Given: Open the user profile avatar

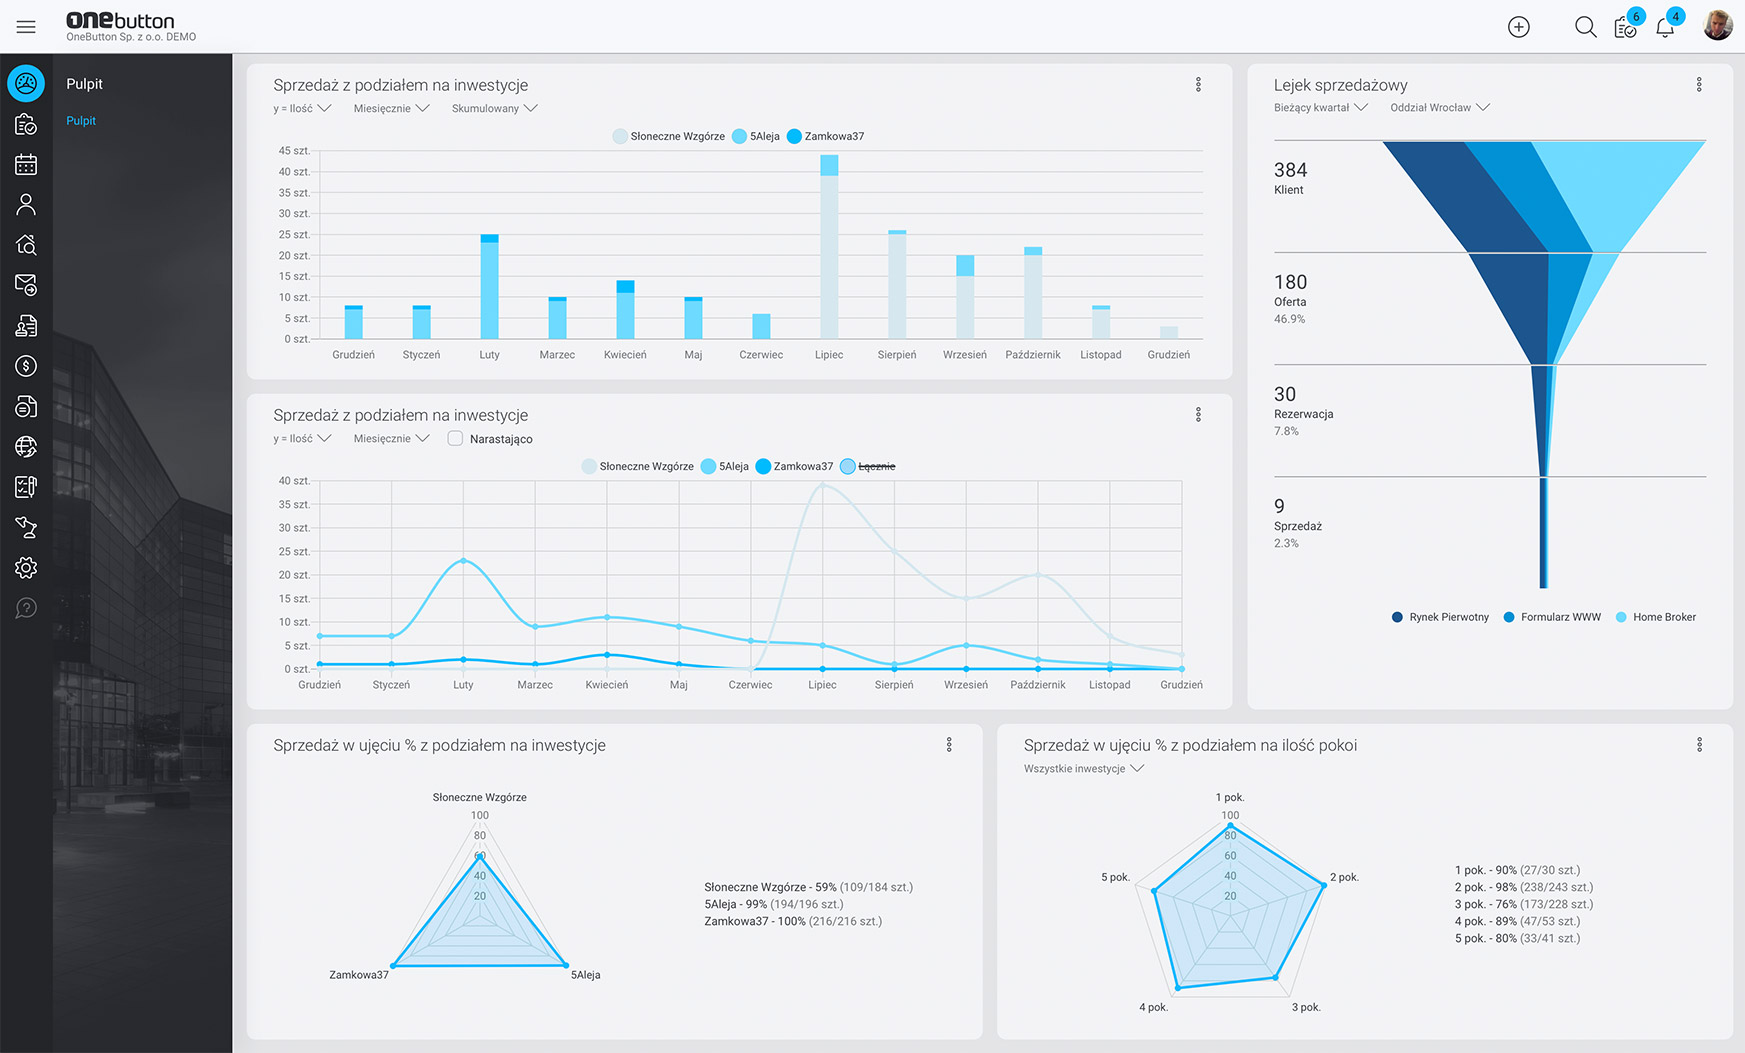Looking at the screenshot, I should point(1717,26).
